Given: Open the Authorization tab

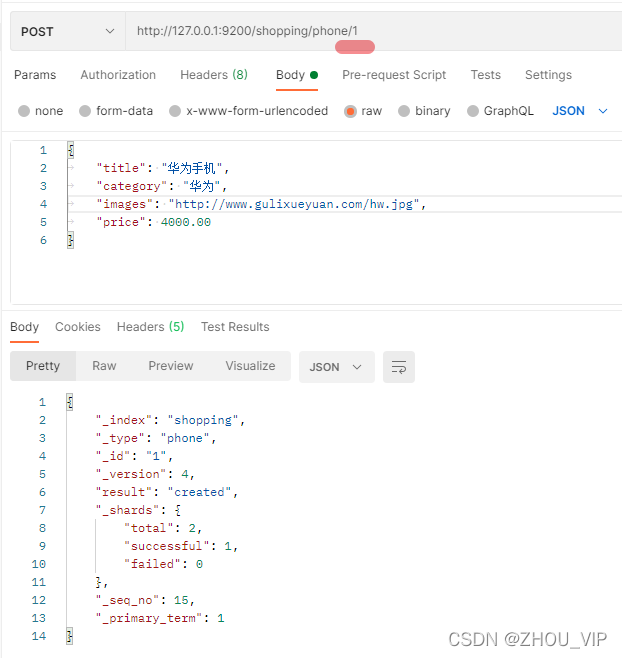Looking at the screenshot, I should [x=118, y=75].
